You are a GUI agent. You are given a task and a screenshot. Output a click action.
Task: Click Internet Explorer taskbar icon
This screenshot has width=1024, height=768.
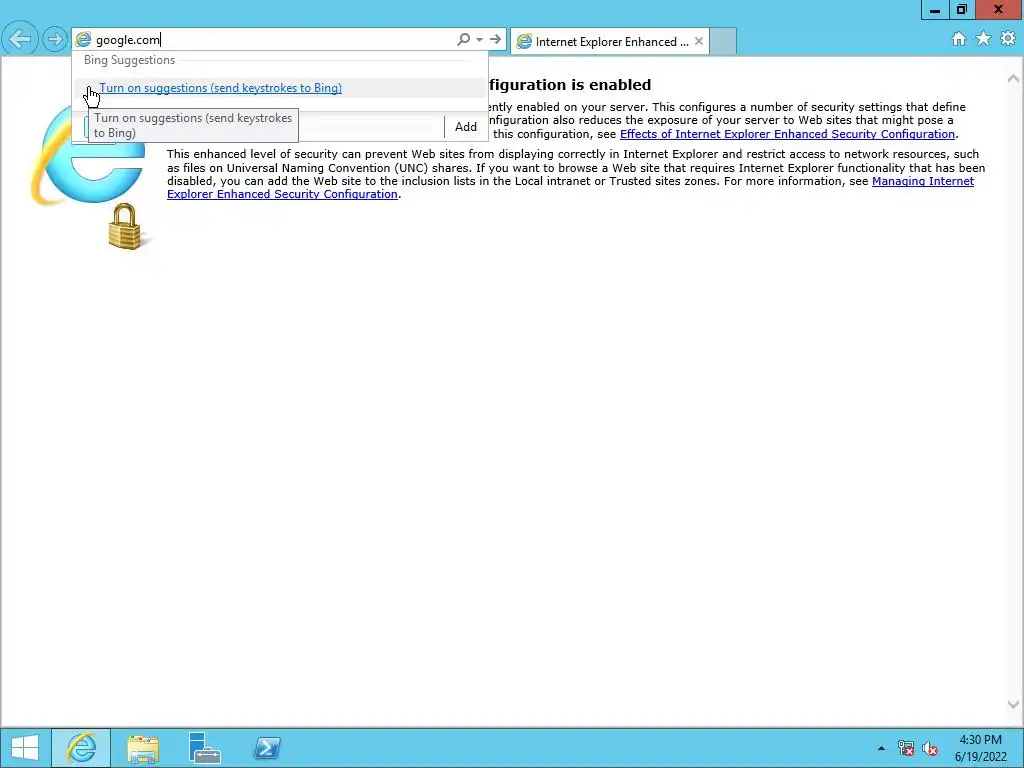[x=81, y=748]
